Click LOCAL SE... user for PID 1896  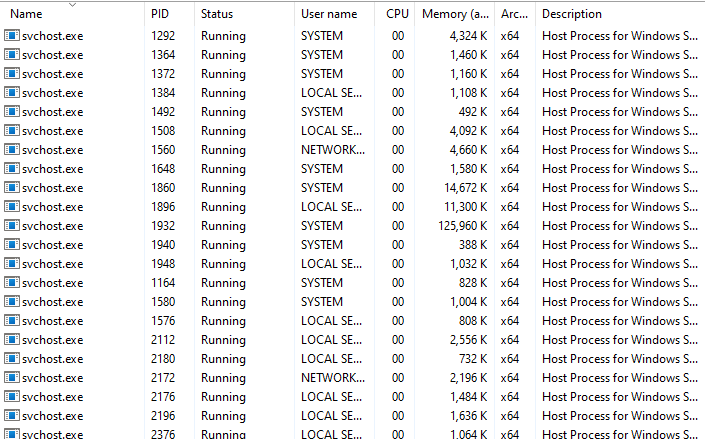[x=331, y=206]
